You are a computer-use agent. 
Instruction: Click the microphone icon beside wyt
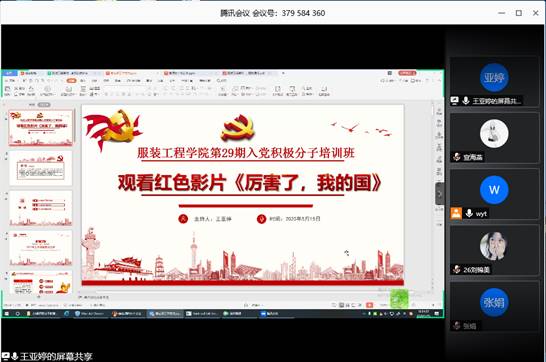[x=469, y=213]
